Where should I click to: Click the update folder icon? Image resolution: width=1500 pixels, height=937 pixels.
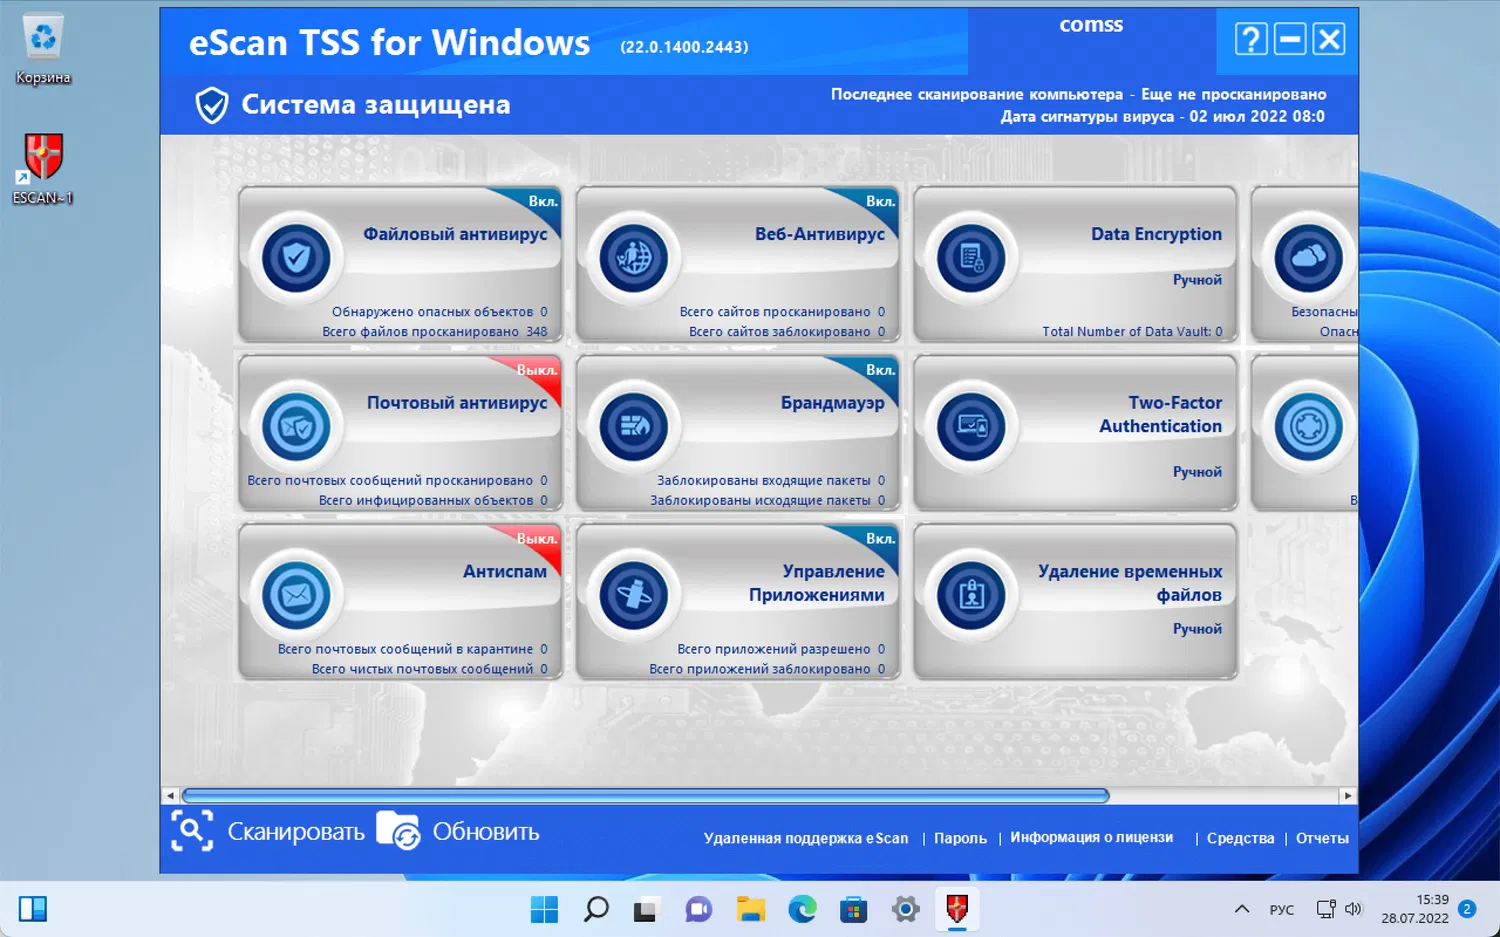pyautogui.click(x=398, y=831)
